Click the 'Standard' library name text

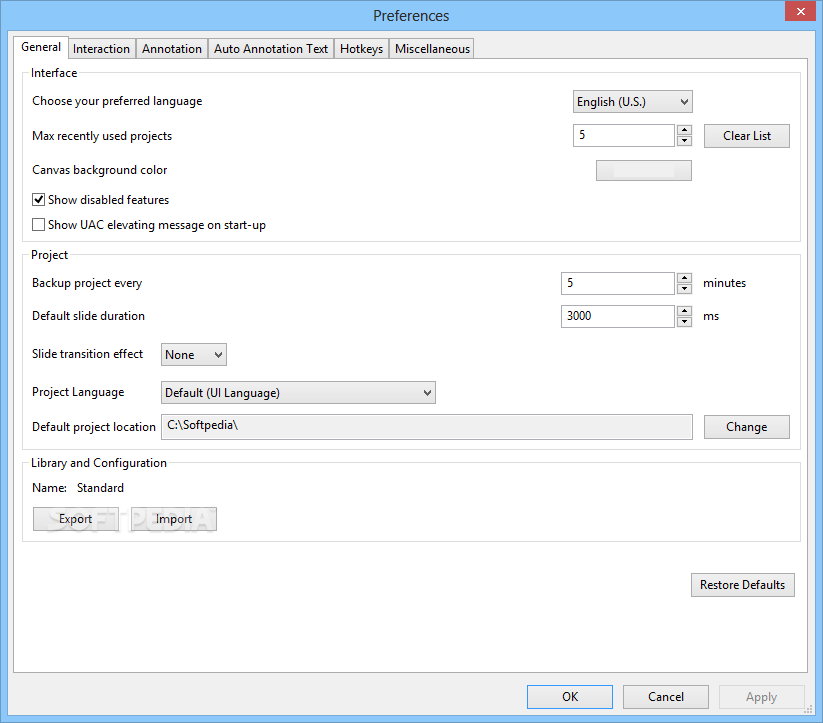pos(100,488)
